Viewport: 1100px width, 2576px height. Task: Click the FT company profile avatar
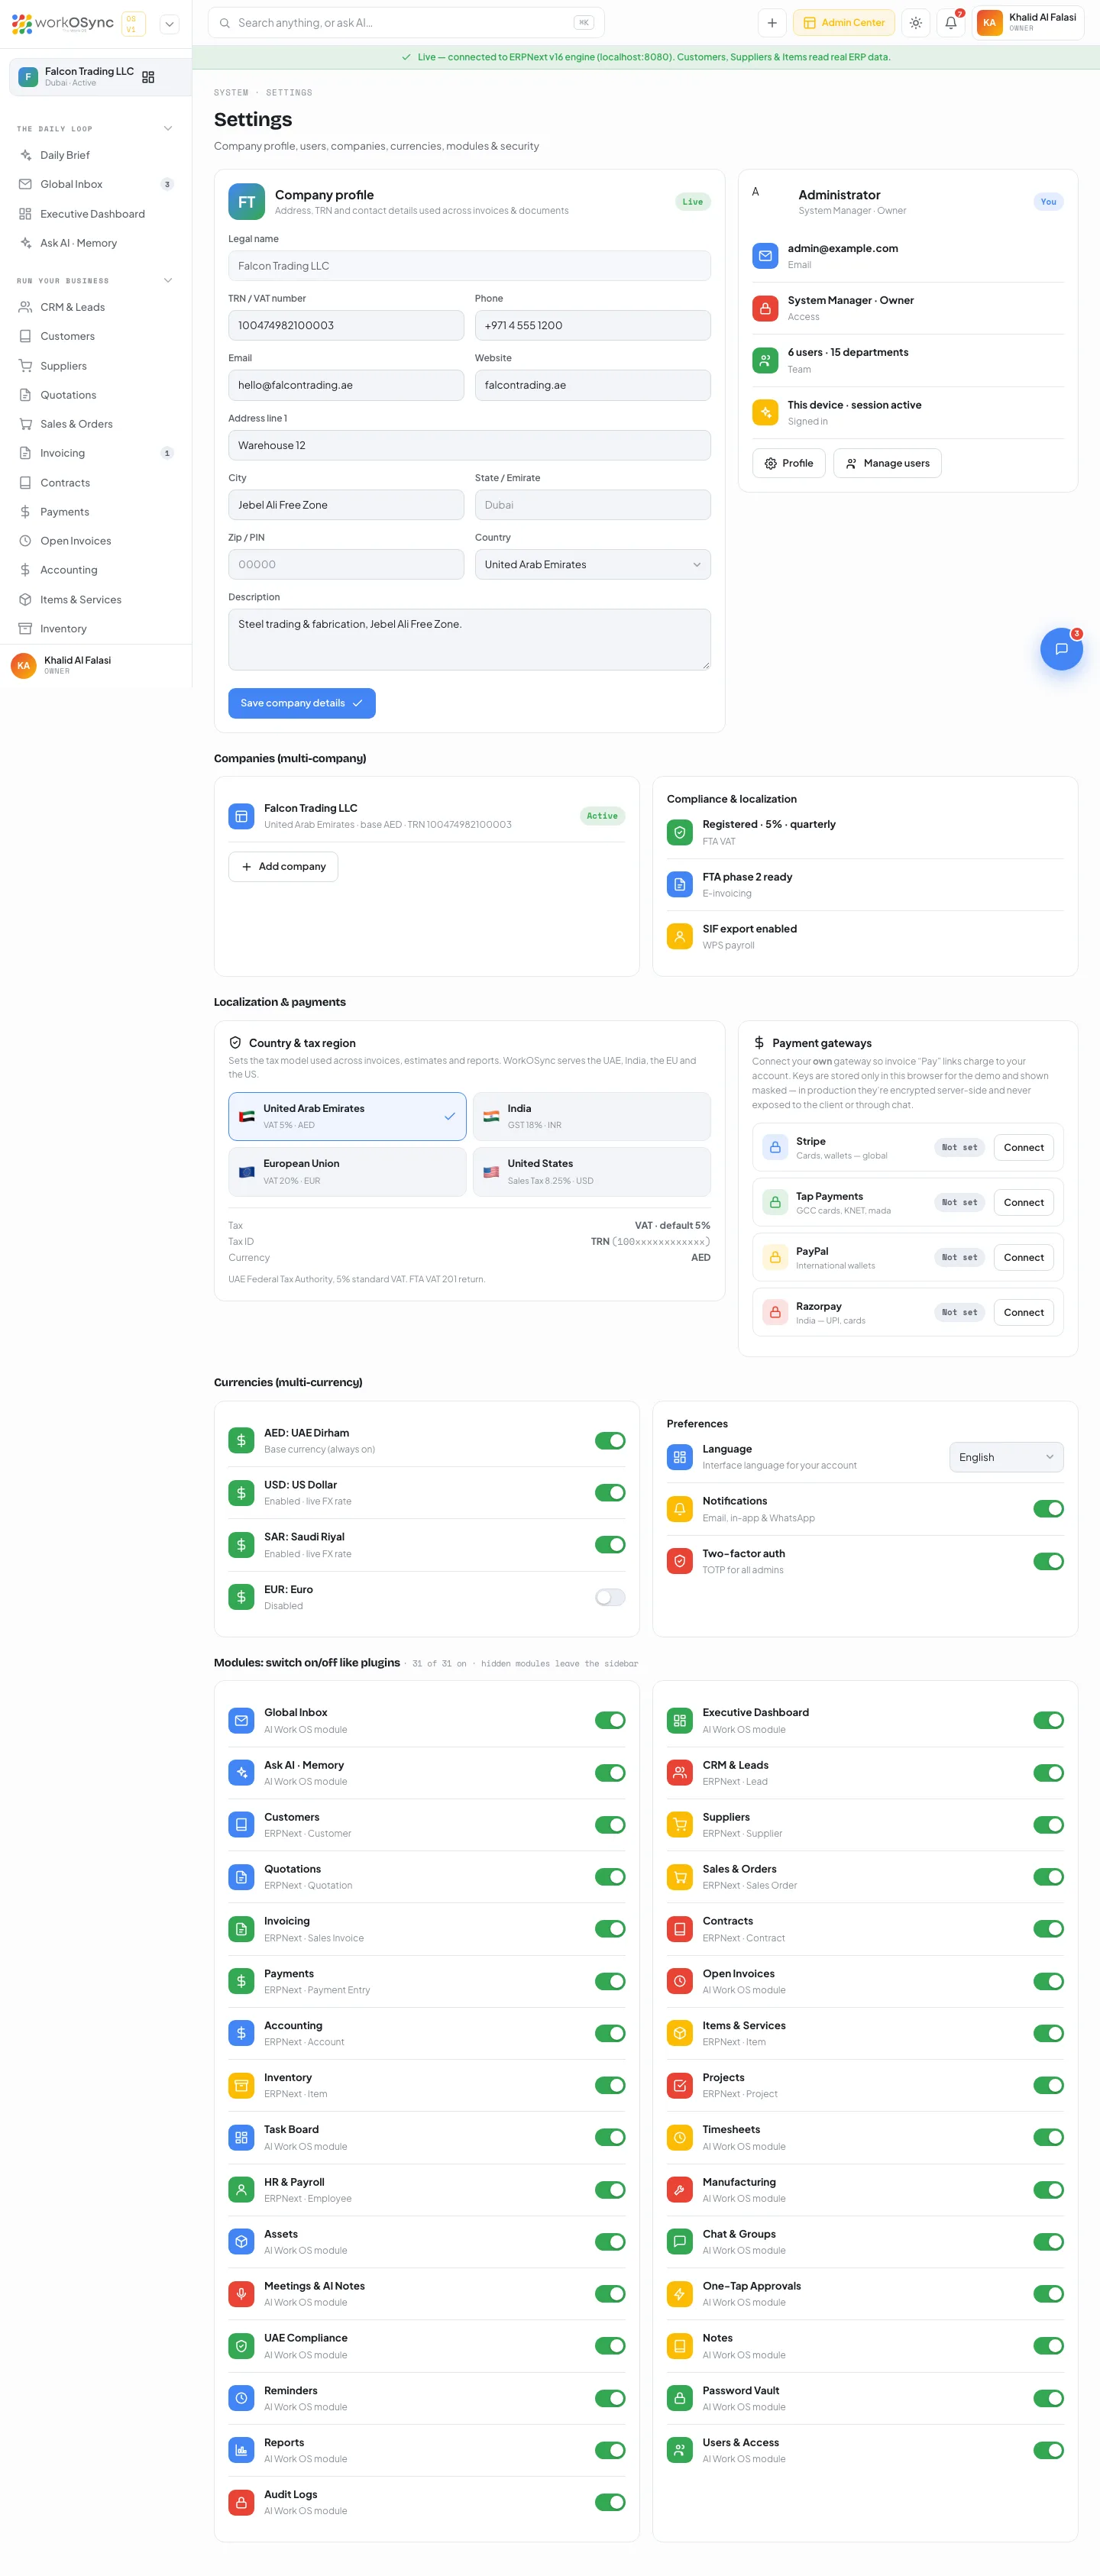pos(246,202)
